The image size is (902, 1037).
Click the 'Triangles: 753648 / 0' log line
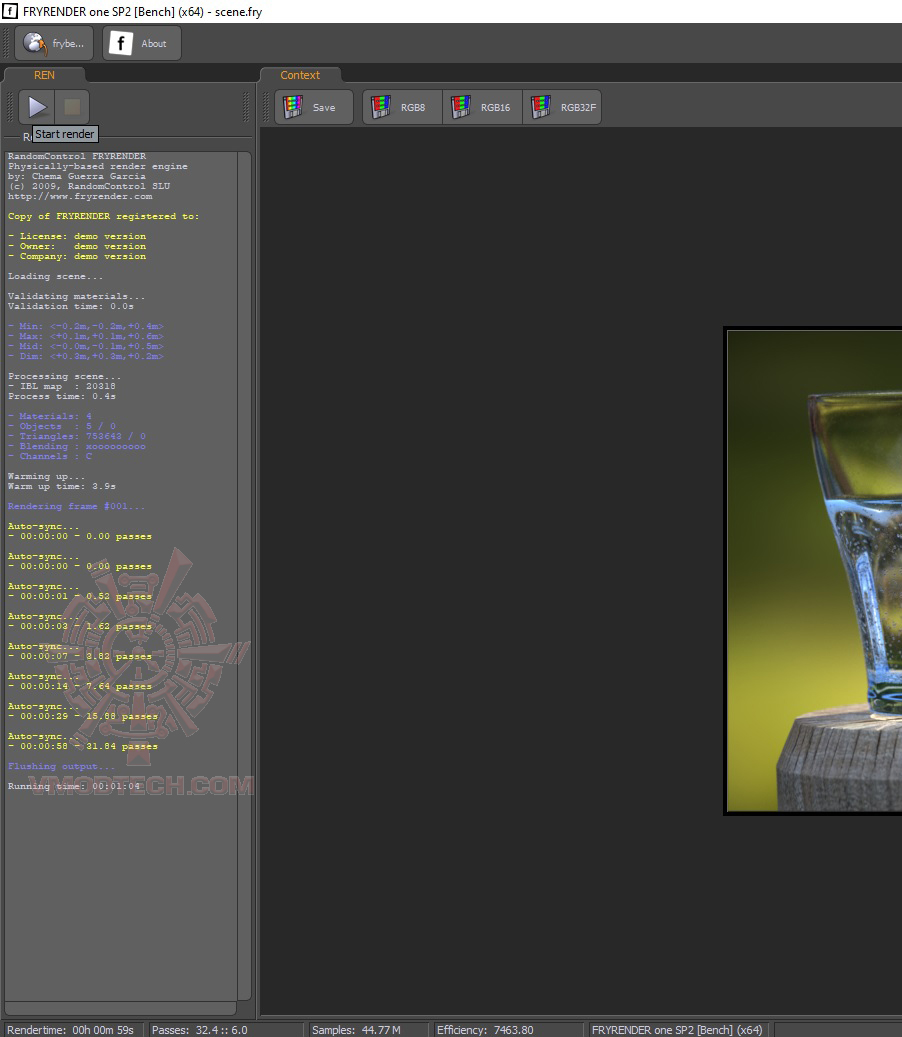77,436
